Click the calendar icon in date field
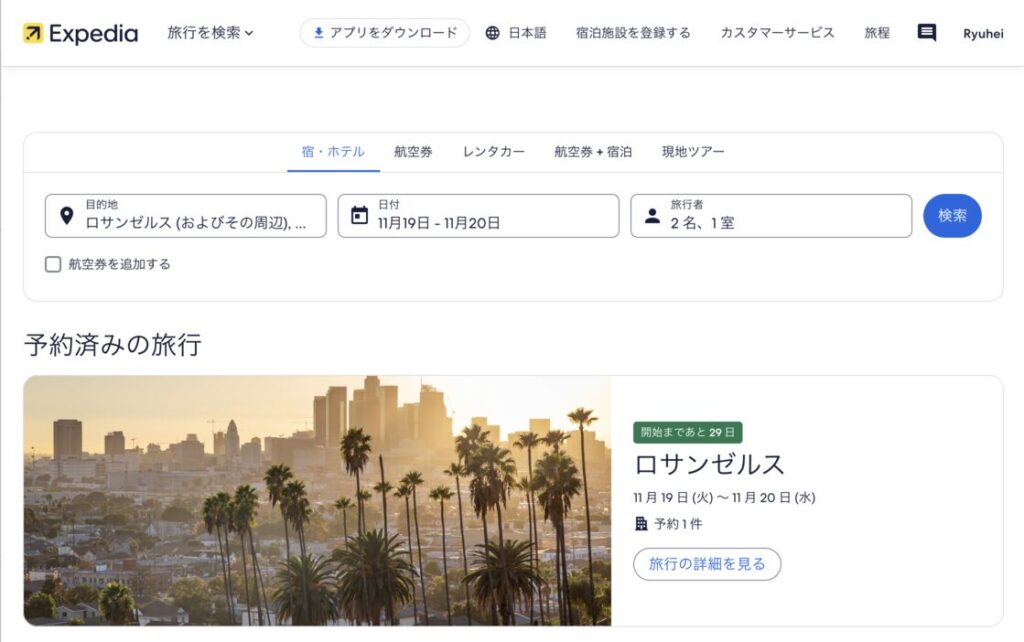The width and height of the screenshot is (1024, 642). (x=359, y=215)
